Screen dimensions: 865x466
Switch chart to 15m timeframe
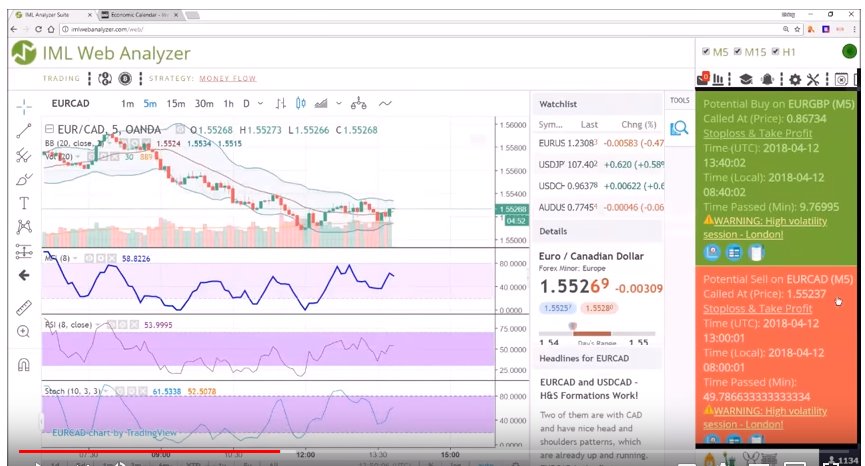176,103
